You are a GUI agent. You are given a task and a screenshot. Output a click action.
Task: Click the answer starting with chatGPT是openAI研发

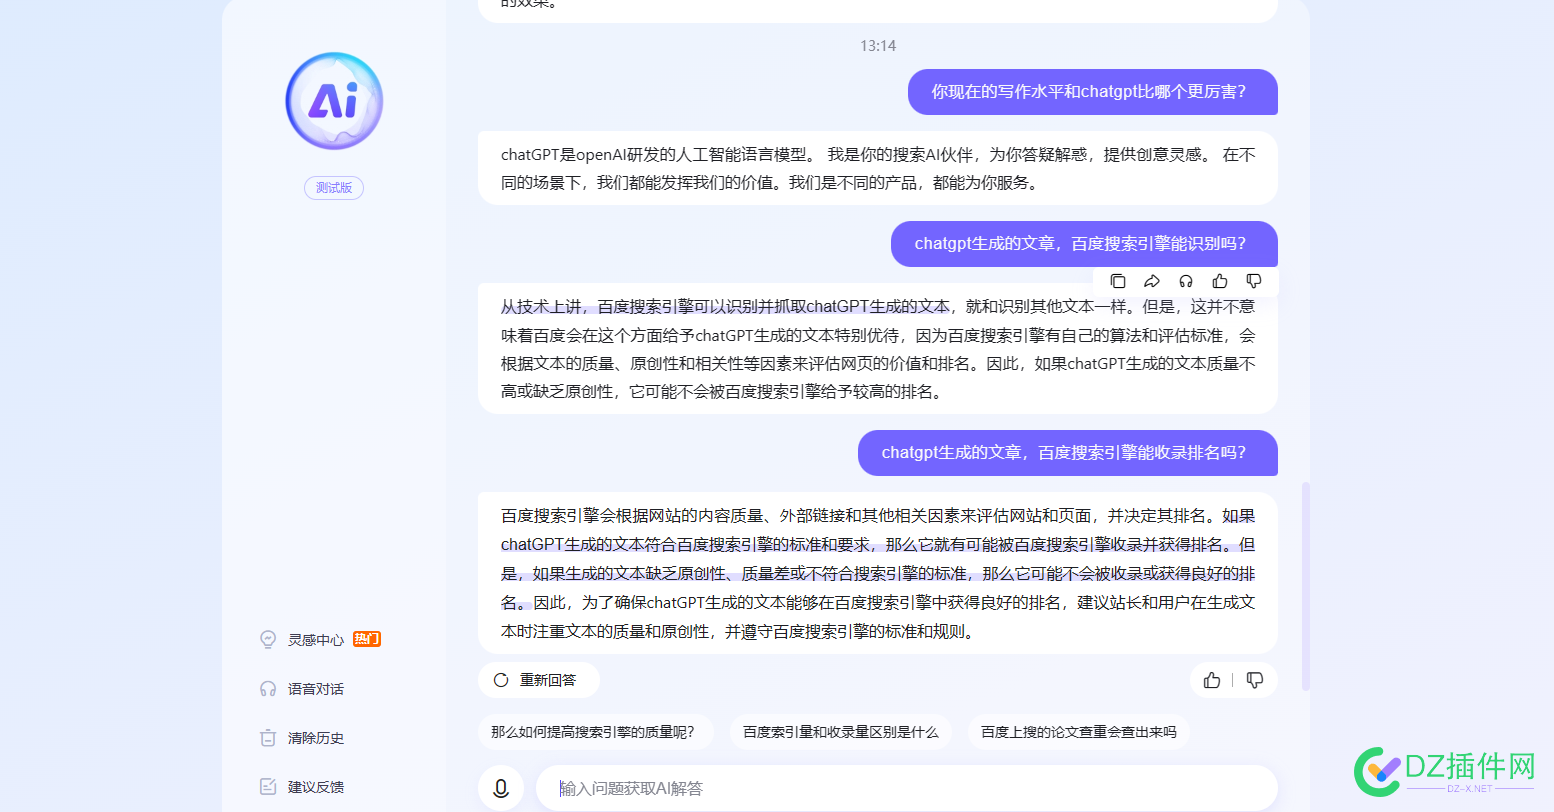pyautogui.click(x=878, y=168)
